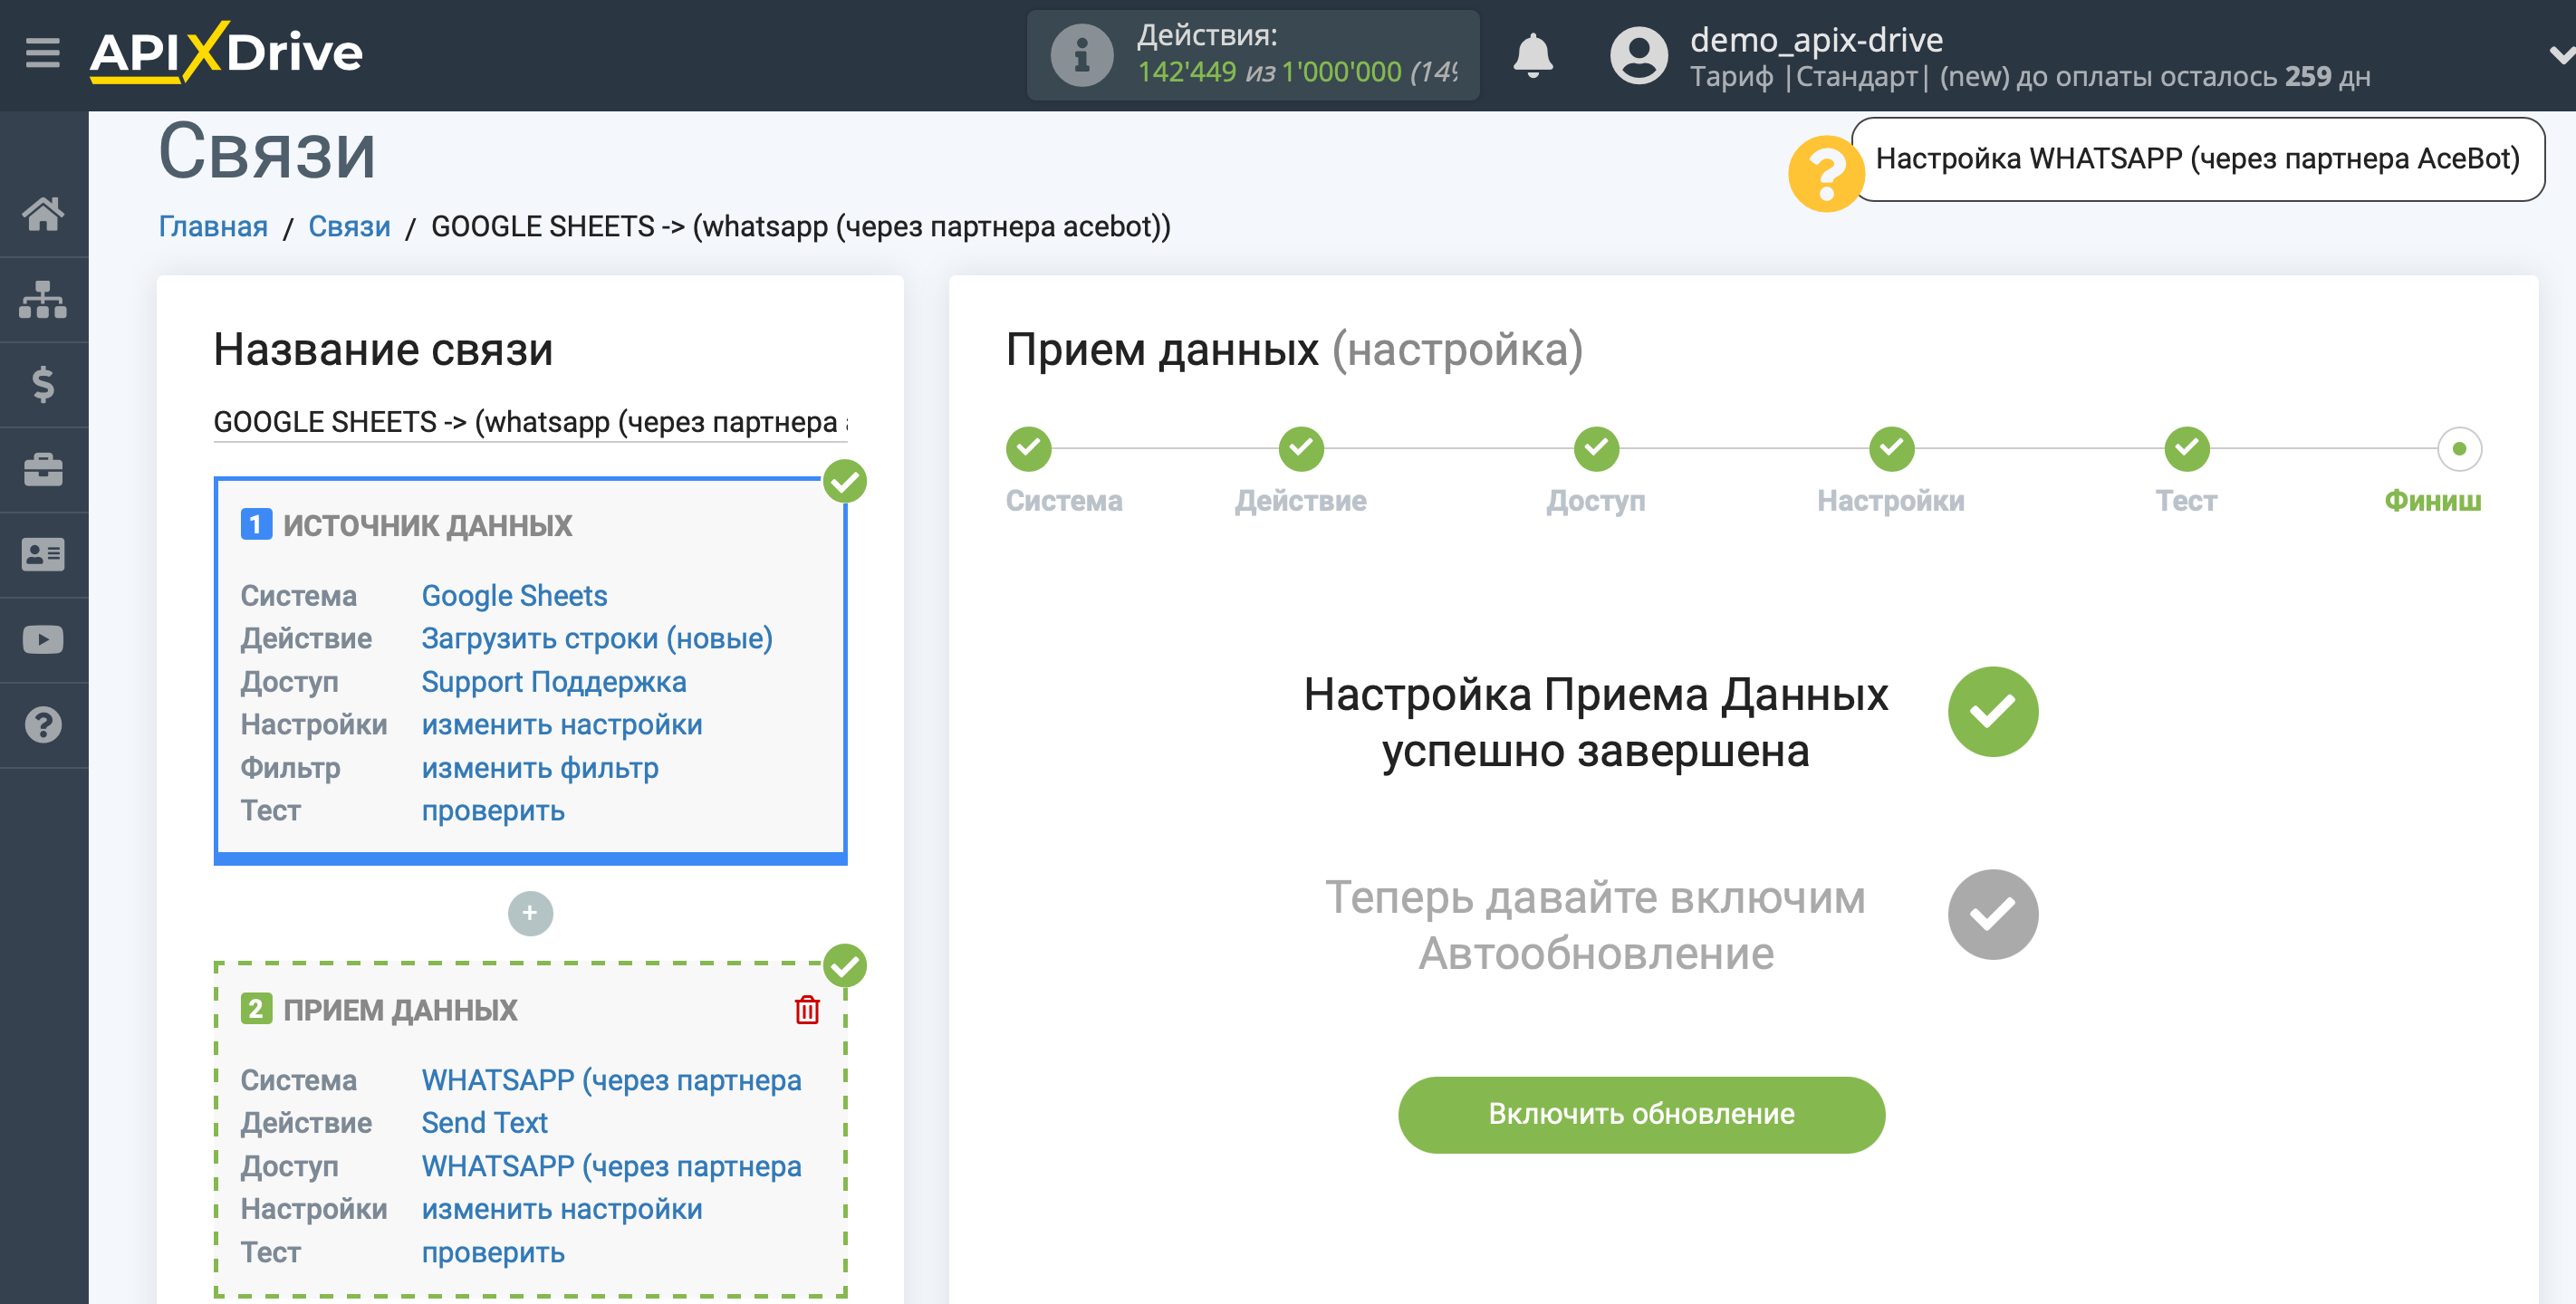The image size is (2576, 1304).
Task: Open the hamburger menu
Action: [42, 52]
